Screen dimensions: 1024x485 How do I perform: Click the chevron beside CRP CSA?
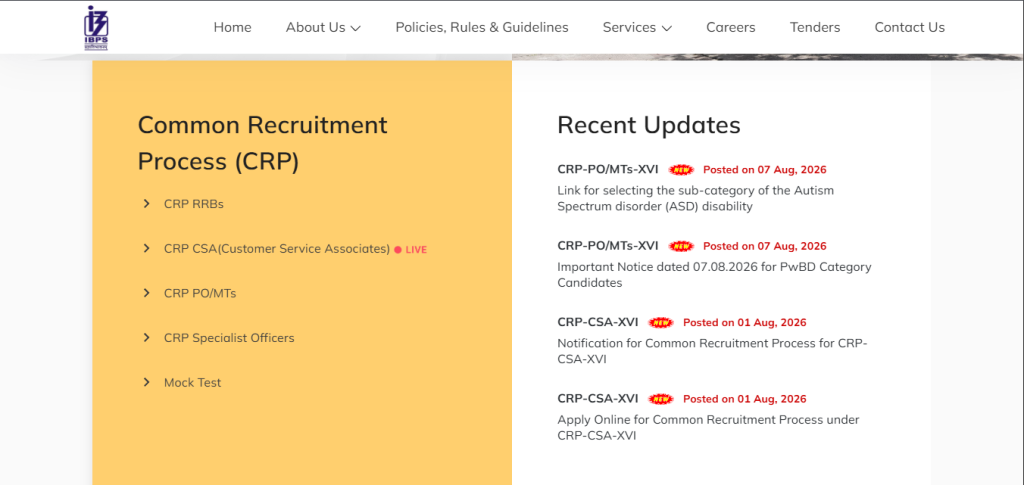146,249
